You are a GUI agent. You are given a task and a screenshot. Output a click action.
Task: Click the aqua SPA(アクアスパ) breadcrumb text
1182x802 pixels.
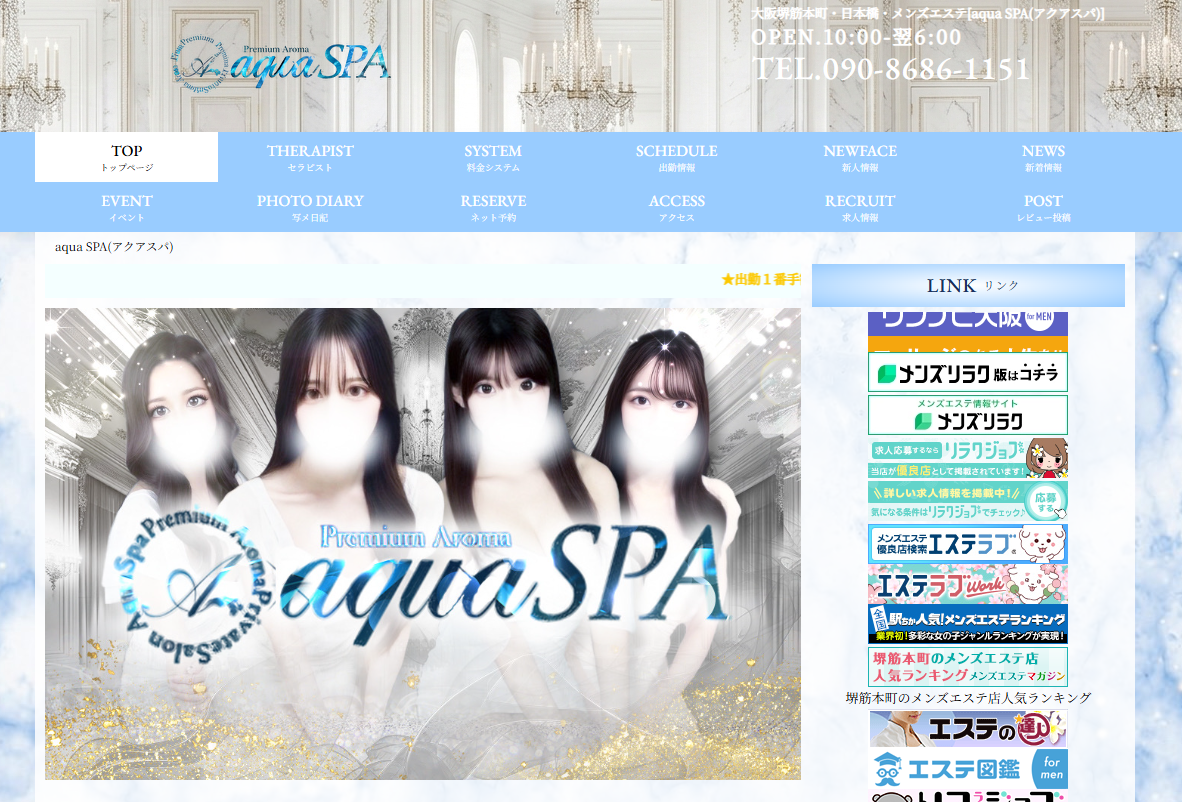click(x=114, y=246)
